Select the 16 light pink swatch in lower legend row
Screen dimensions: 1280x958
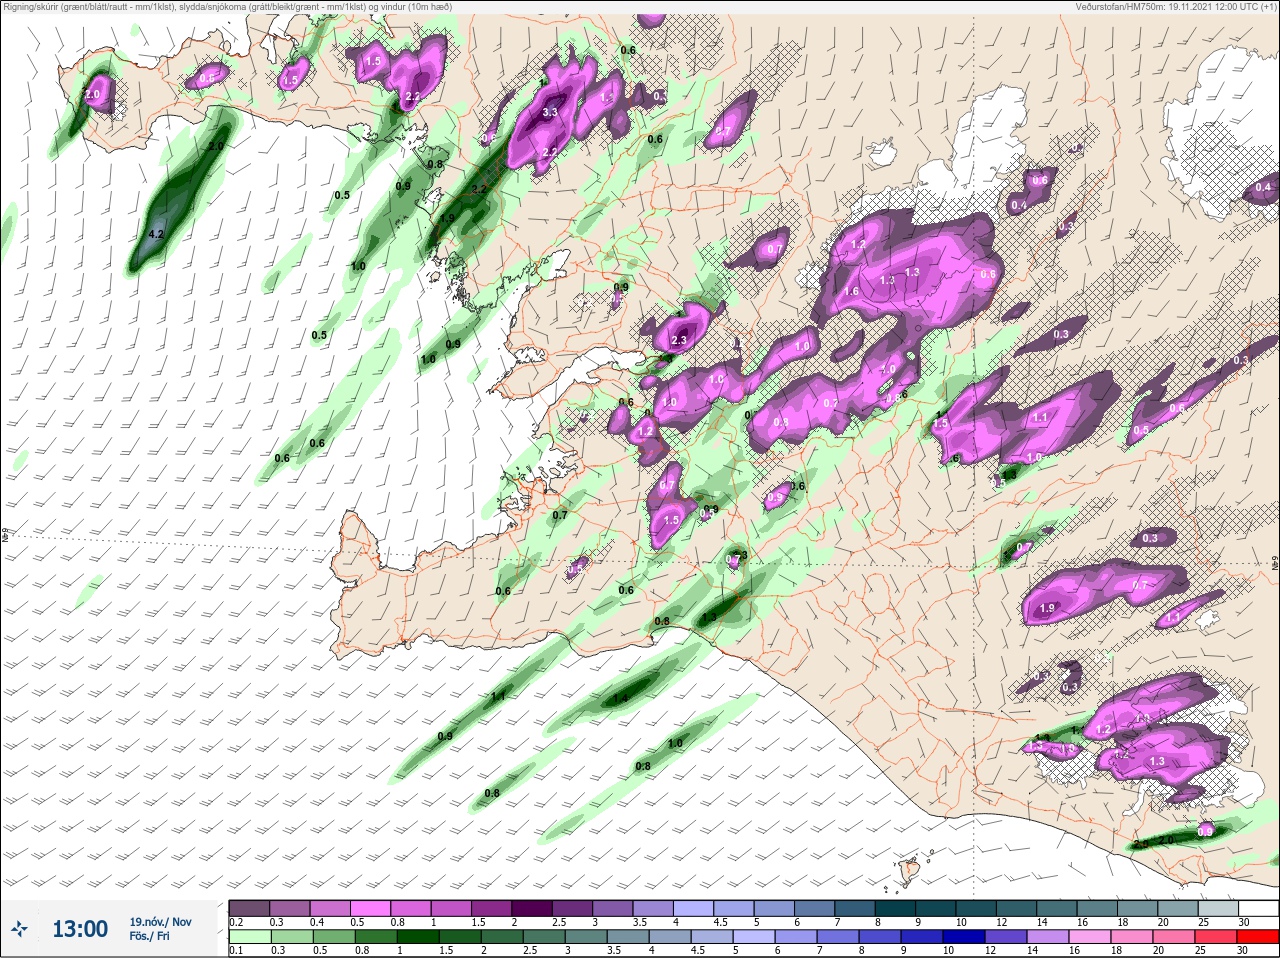coord(1088,936)
